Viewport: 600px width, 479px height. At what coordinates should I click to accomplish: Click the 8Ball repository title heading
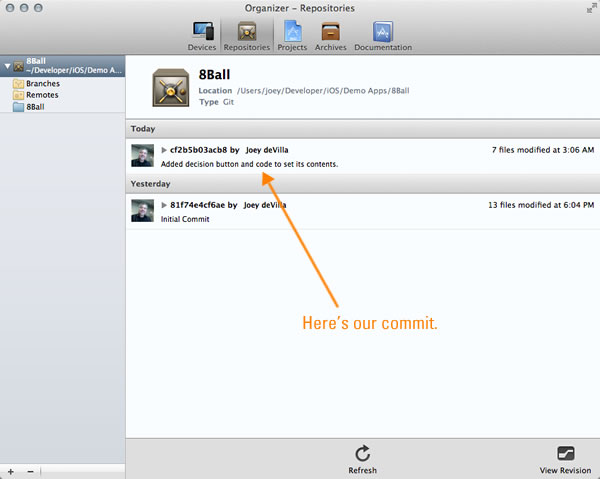coord(214,74)
